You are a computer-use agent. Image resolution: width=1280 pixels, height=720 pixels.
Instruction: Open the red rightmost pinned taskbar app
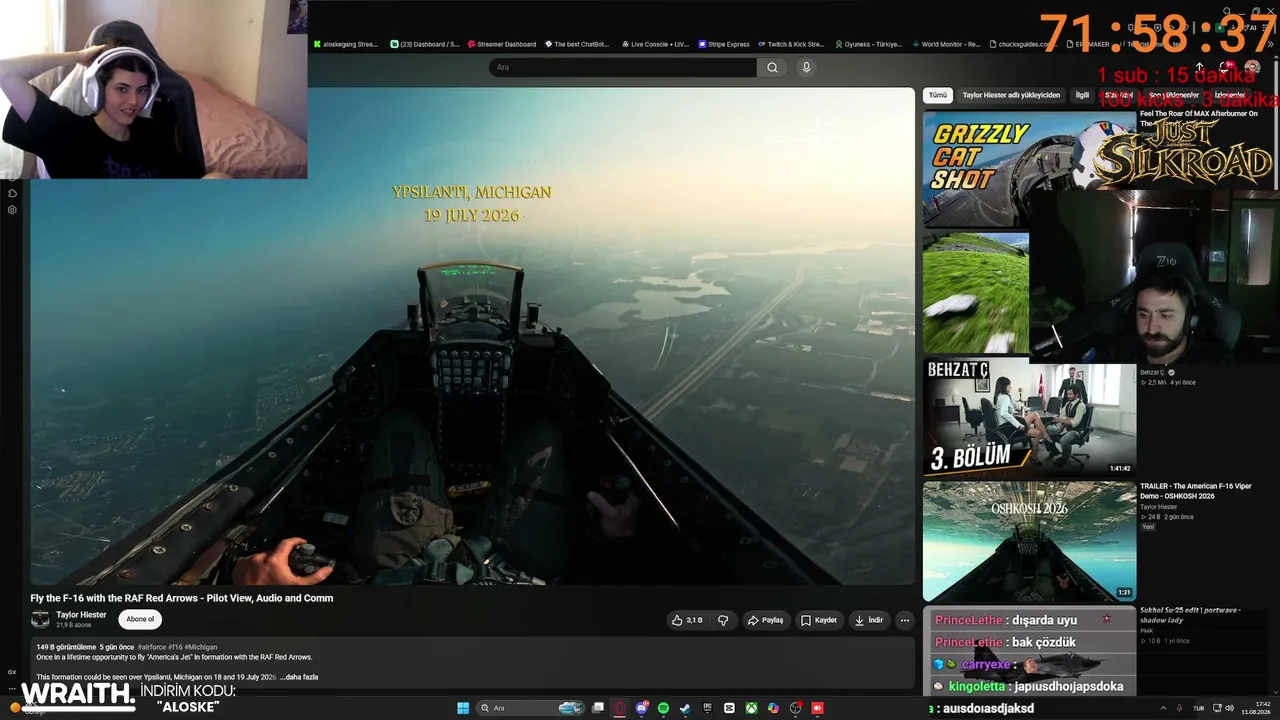817,708
